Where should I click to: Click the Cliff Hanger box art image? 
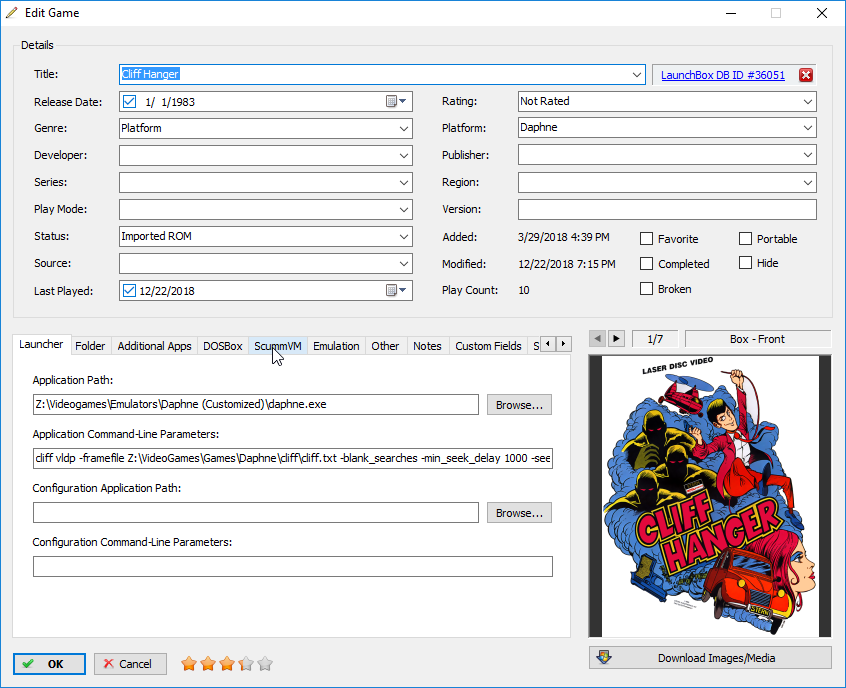[710, 496]
